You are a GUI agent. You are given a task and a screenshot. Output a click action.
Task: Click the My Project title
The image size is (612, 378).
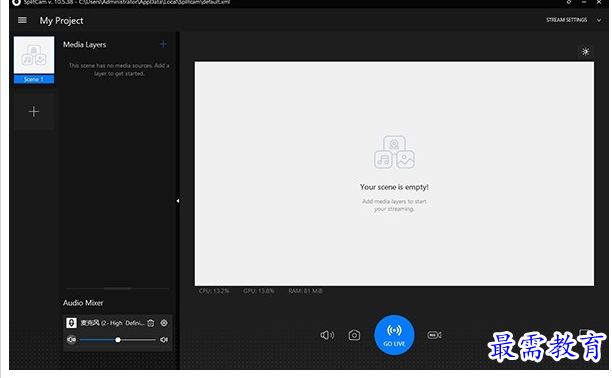pyautogui.click(x=61, y=21)
